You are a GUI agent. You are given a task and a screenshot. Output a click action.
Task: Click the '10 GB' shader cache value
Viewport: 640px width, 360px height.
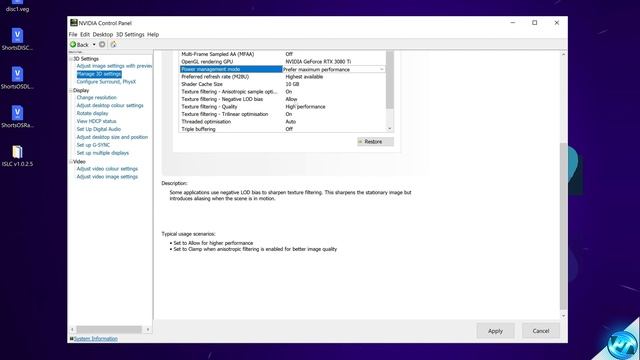click(292, 84)
